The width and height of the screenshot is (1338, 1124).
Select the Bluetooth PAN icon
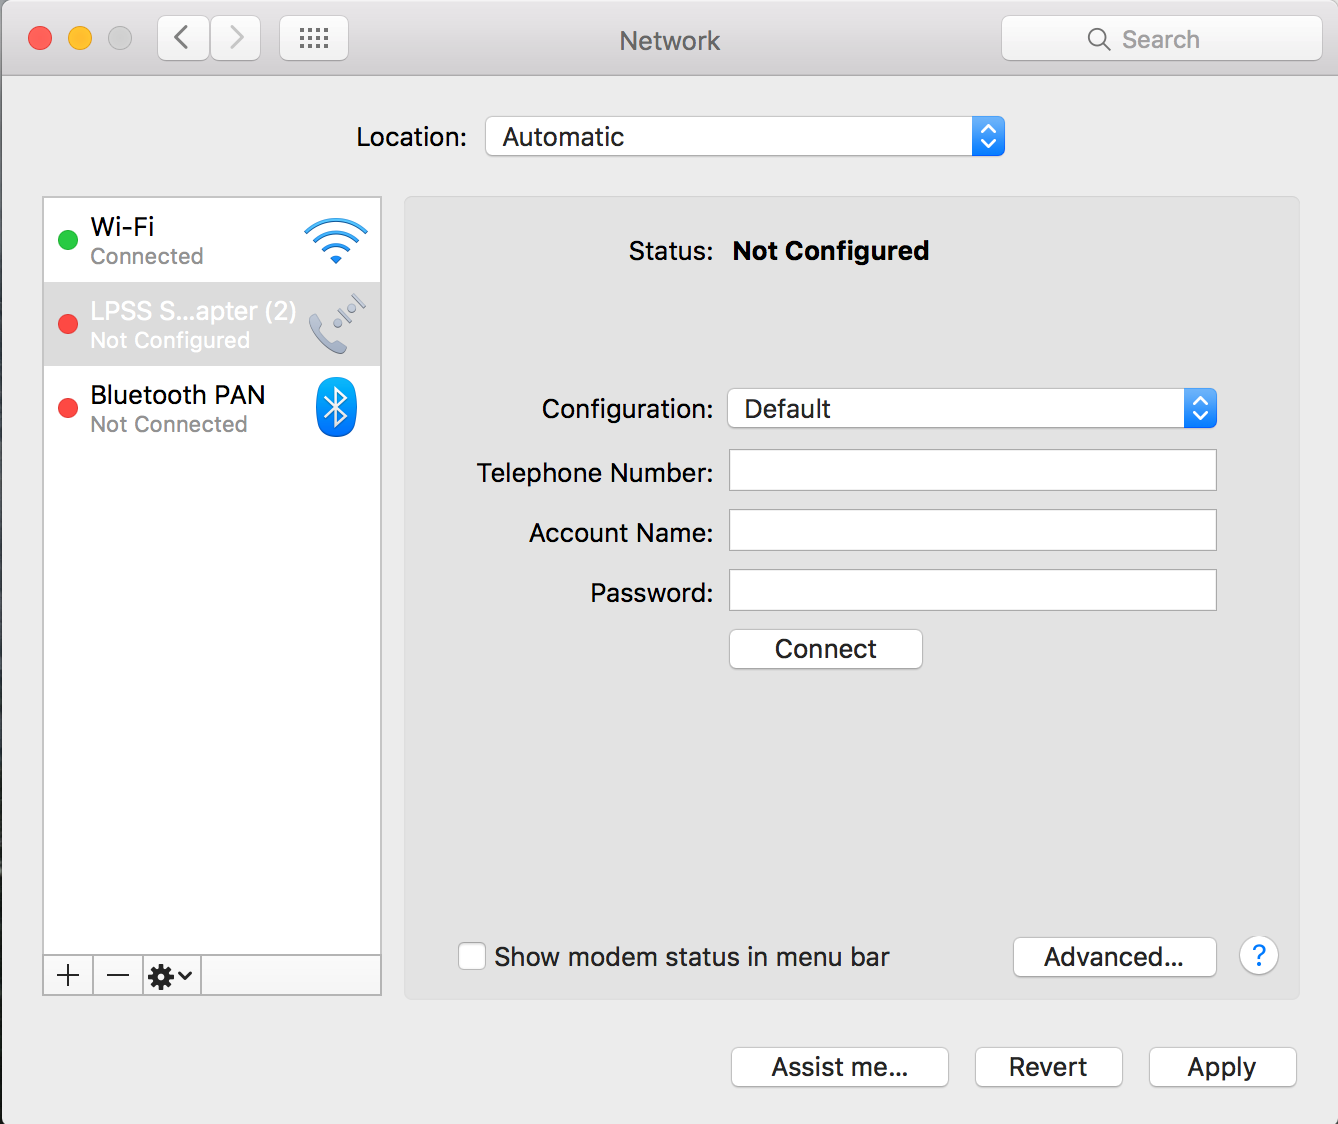tap(336, 406)
